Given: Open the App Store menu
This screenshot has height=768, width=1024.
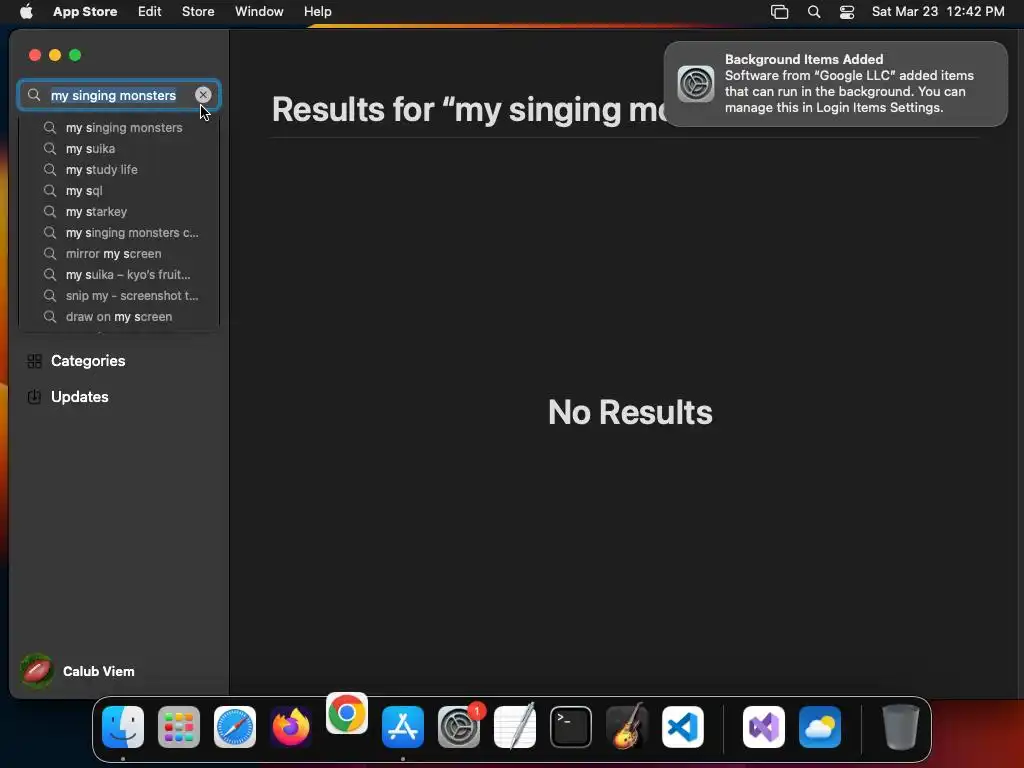Looking at the screenshot, I should tap(85, 11).
